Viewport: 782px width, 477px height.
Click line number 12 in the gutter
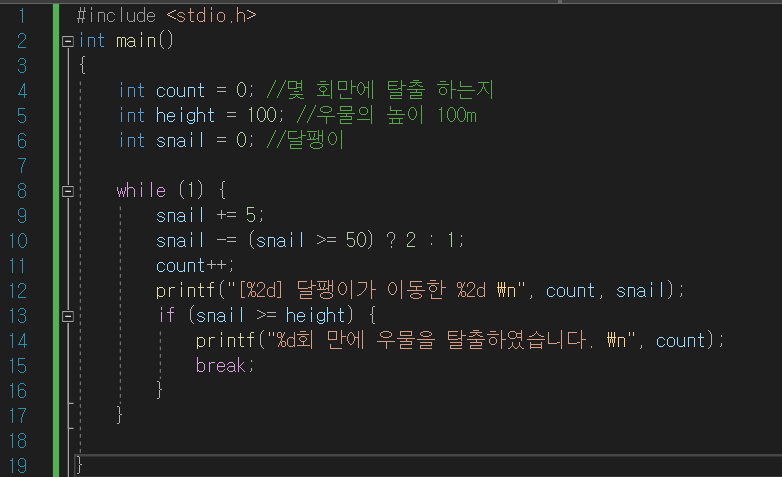pos(18,291)
